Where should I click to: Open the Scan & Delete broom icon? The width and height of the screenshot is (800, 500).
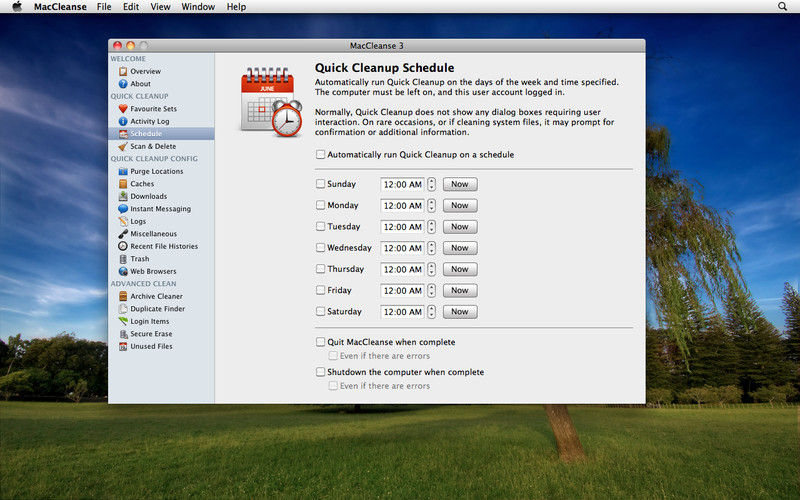pyautogui.click(x=123, y=146)
